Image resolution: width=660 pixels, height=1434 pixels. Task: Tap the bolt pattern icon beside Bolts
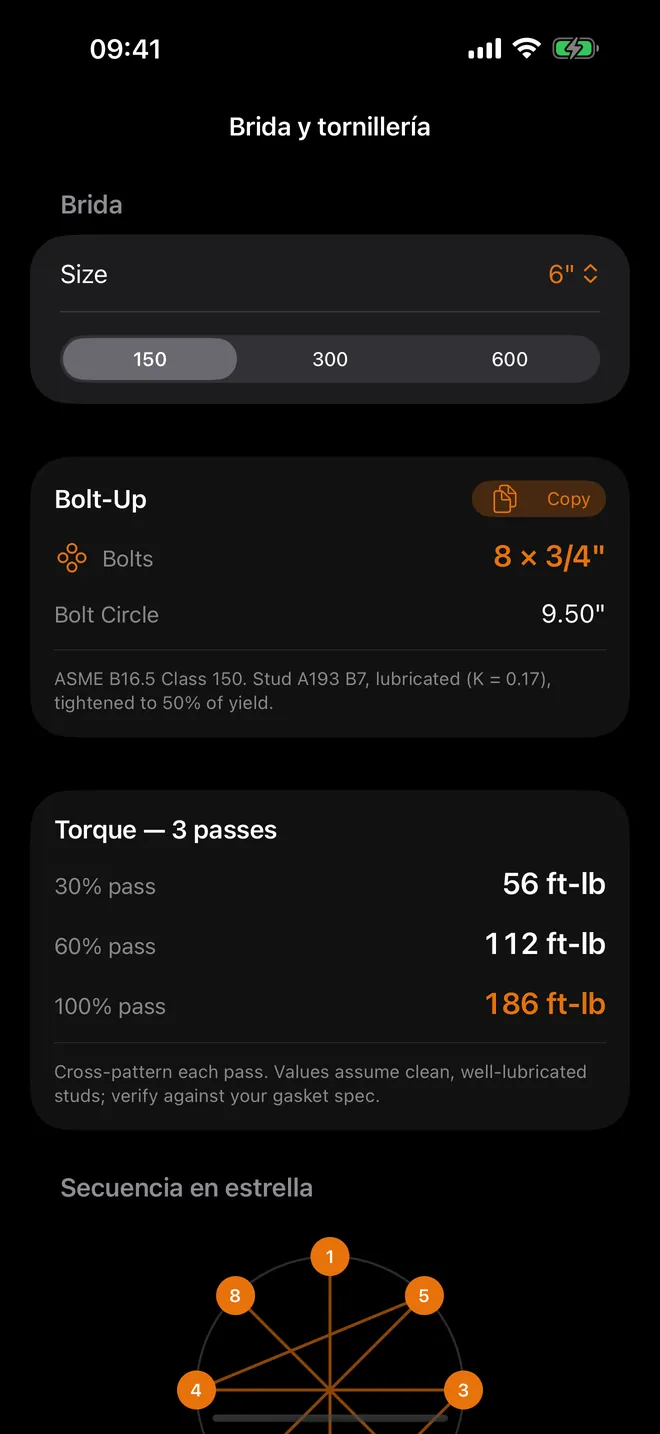pyautogui.click(x=72, y=558)
